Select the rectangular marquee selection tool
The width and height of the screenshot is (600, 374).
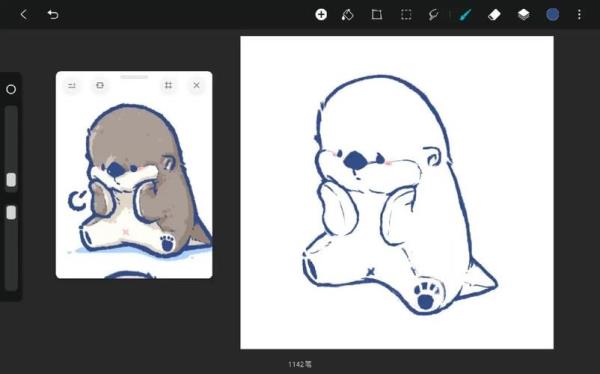tap(406, 15)
